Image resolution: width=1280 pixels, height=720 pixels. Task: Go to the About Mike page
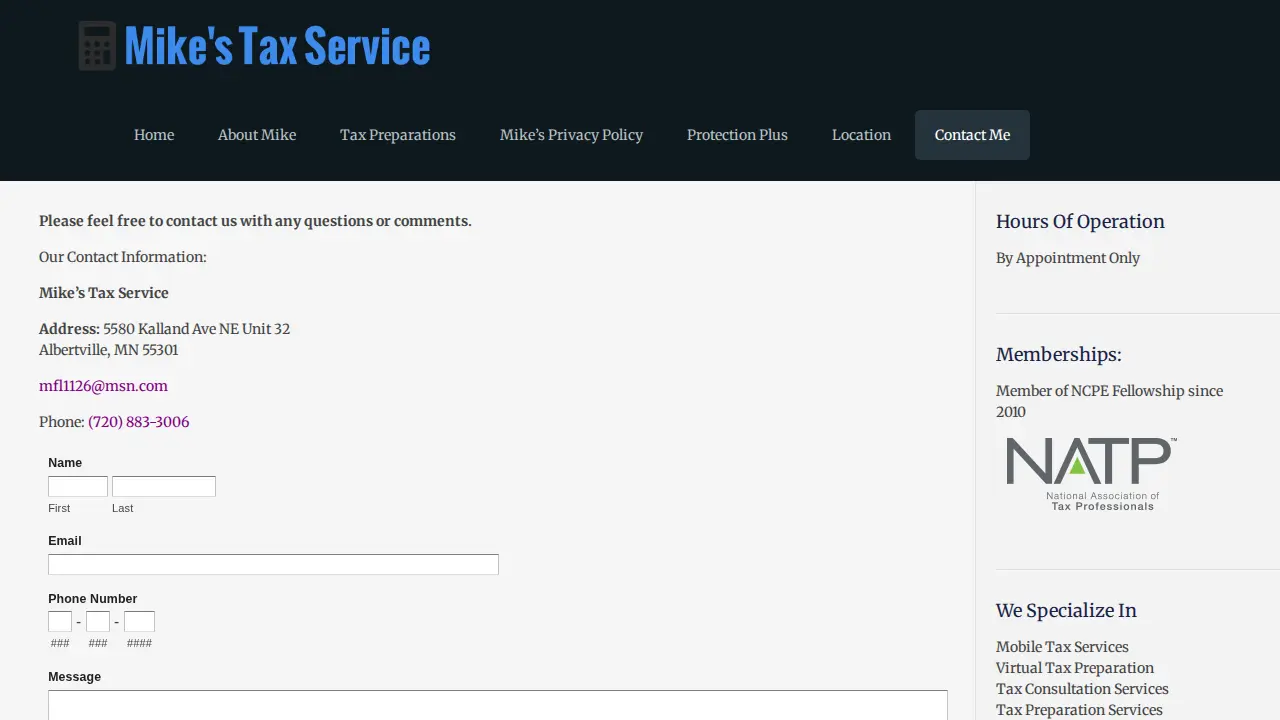[x=257, y=135]
